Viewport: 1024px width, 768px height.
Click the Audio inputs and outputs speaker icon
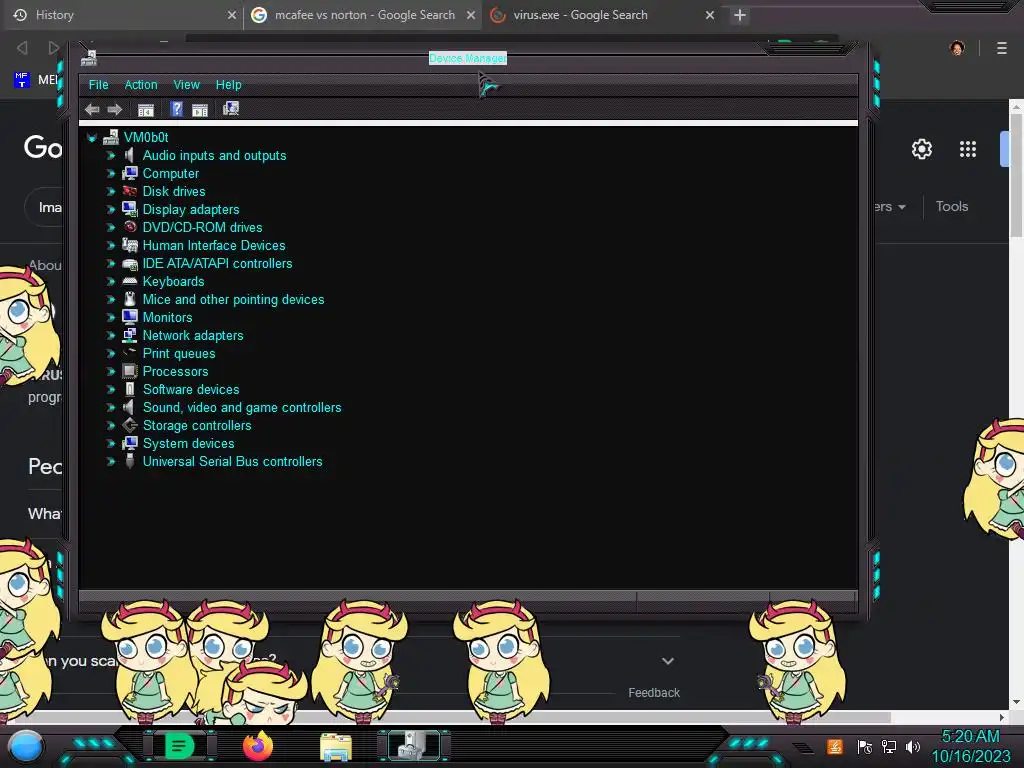point(129,155)
